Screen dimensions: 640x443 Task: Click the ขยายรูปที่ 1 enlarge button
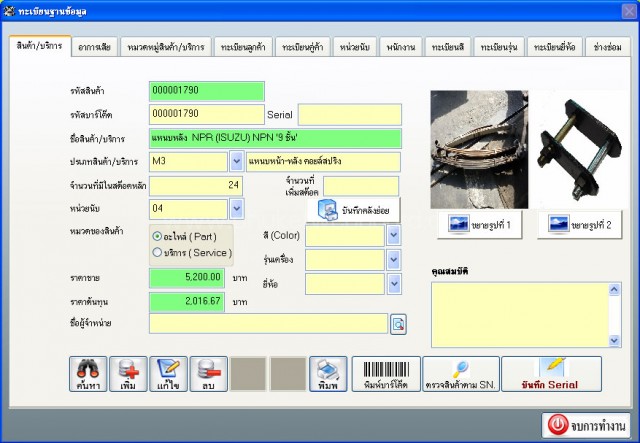[x=480, y=225]
